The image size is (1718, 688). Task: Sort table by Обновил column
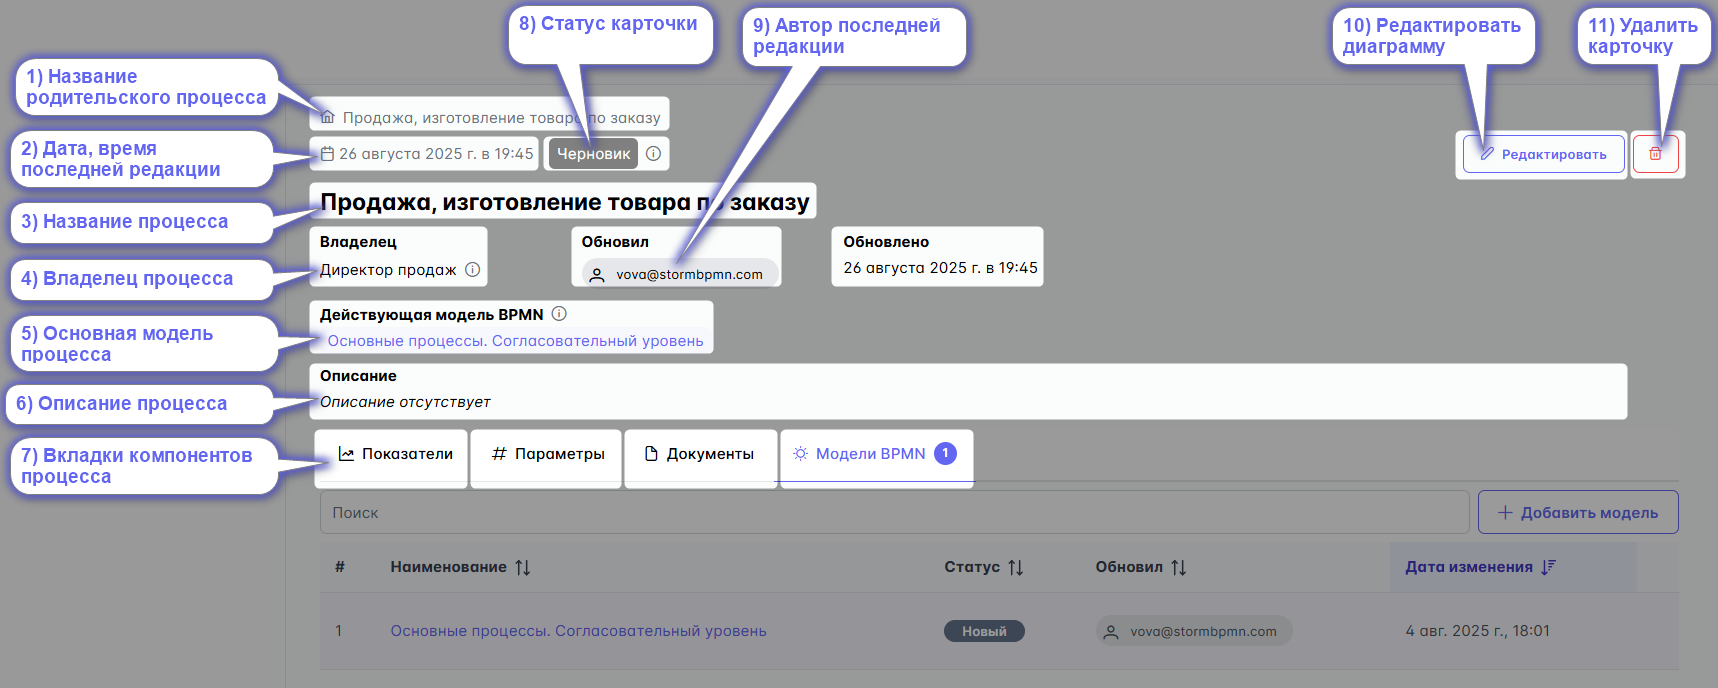(1178, 568)
